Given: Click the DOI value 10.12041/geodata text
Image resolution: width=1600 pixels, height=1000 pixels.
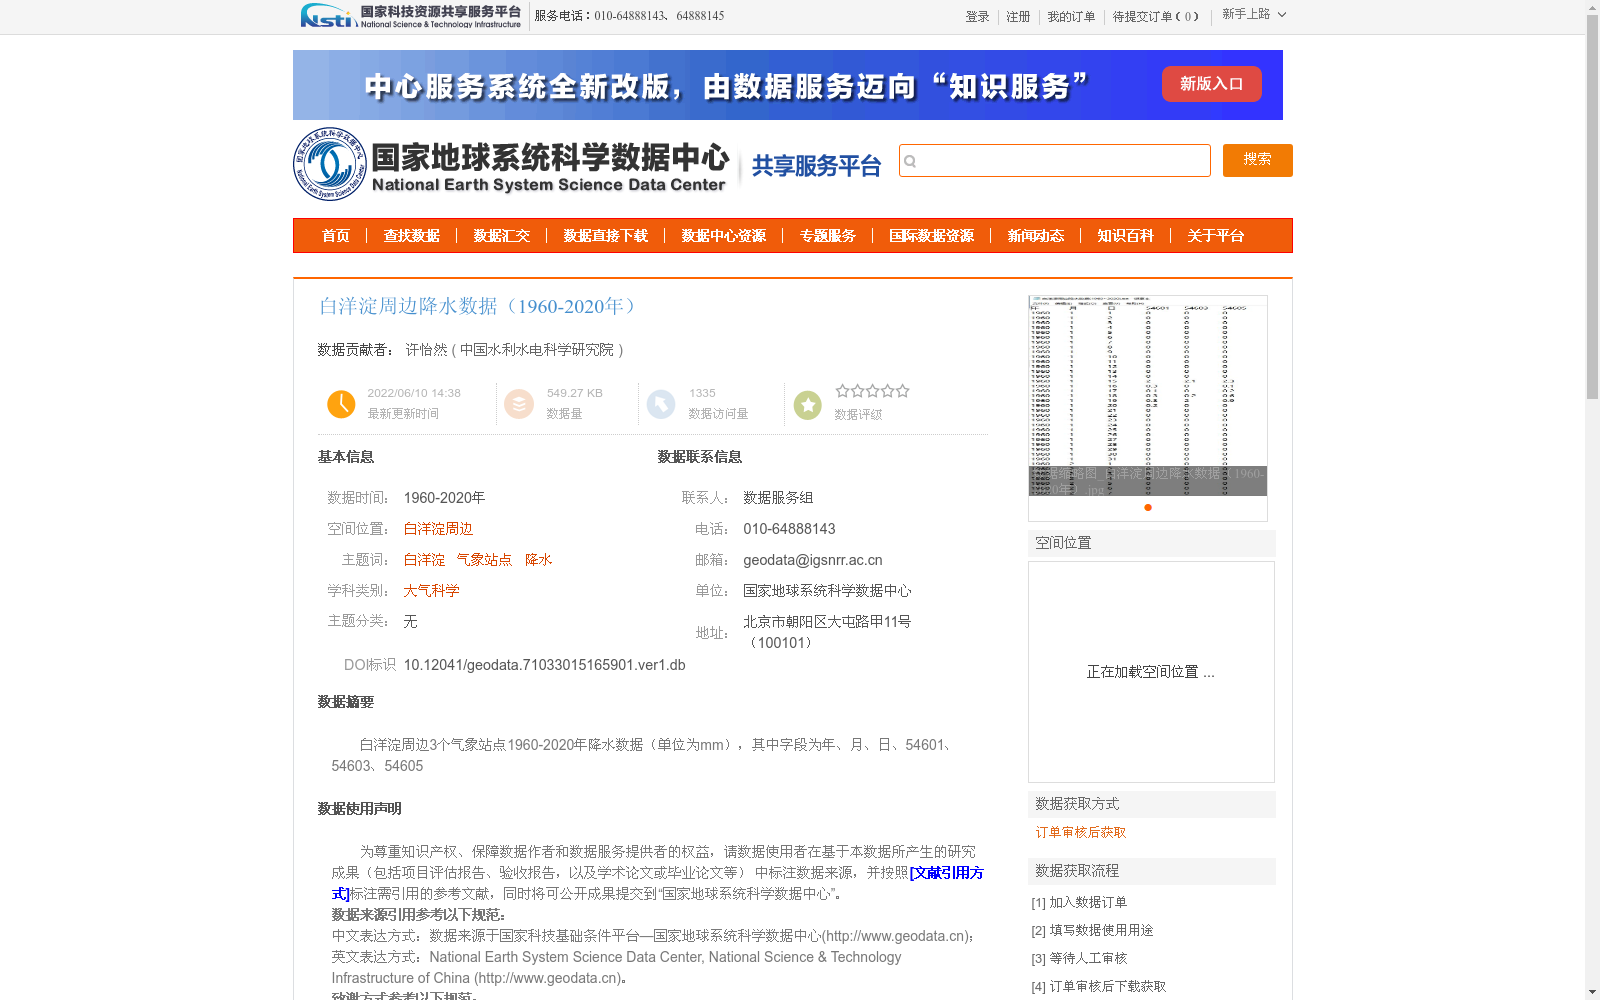Looking at the screenshot, I should click(544, 665).
